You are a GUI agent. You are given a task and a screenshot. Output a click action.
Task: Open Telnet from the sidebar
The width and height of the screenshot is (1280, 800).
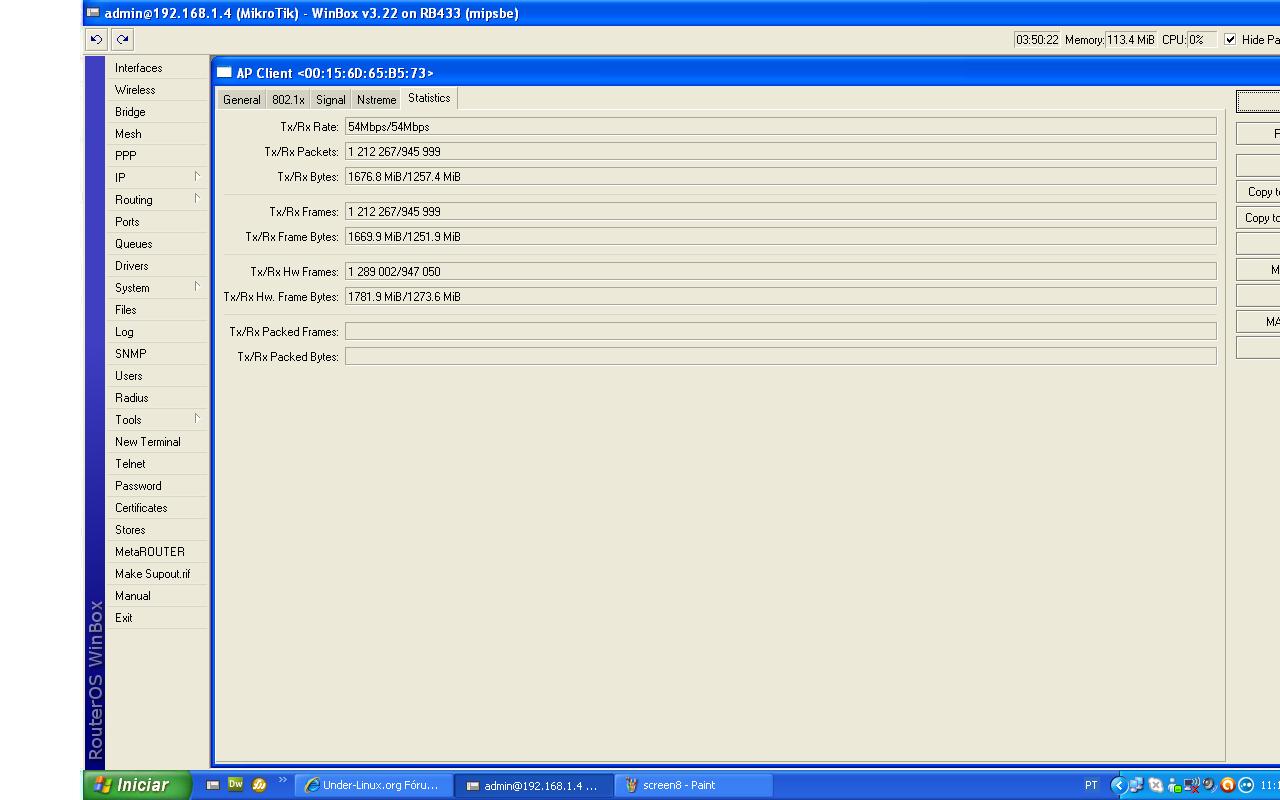[x=130, y=464]
